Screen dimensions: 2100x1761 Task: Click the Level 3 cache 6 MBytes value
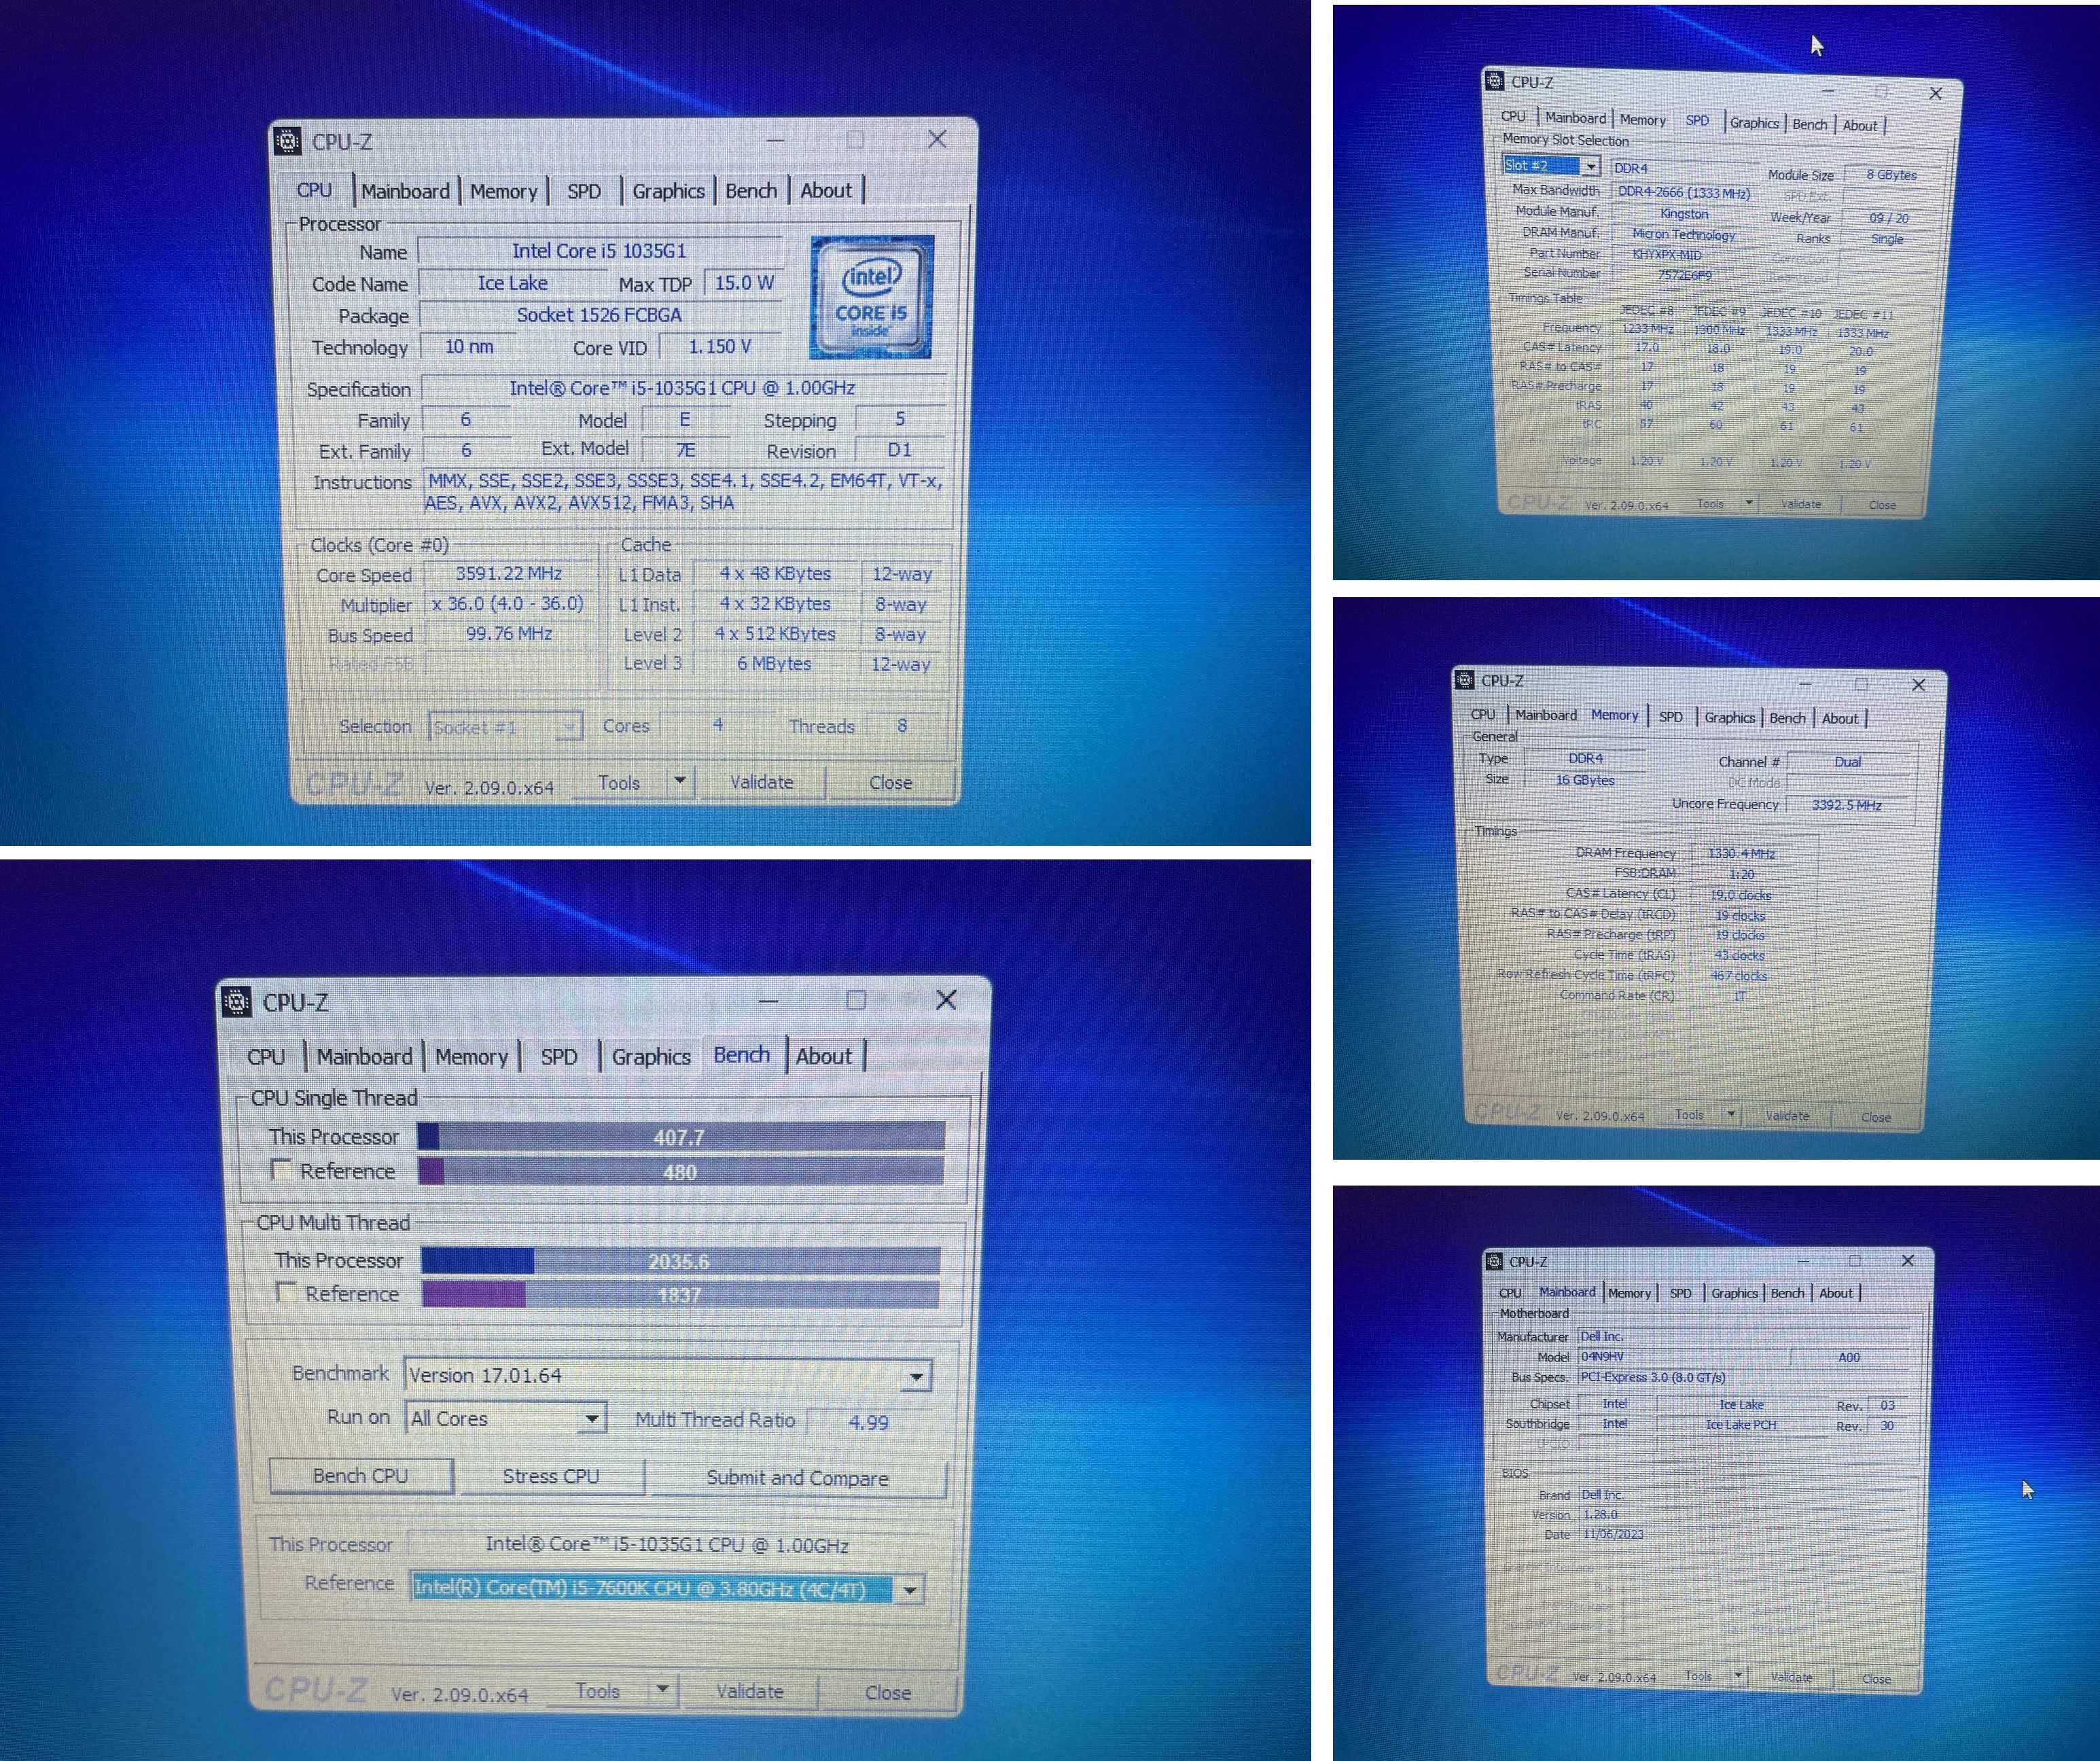coord(774,663)
